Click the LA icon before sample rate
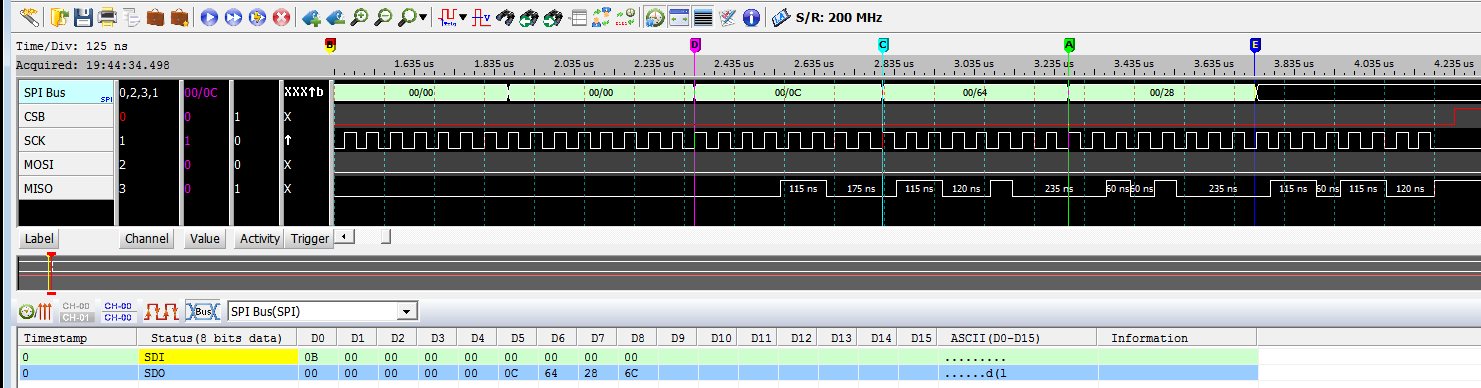This screenshot has height=388, width=1481. point(780,17)
